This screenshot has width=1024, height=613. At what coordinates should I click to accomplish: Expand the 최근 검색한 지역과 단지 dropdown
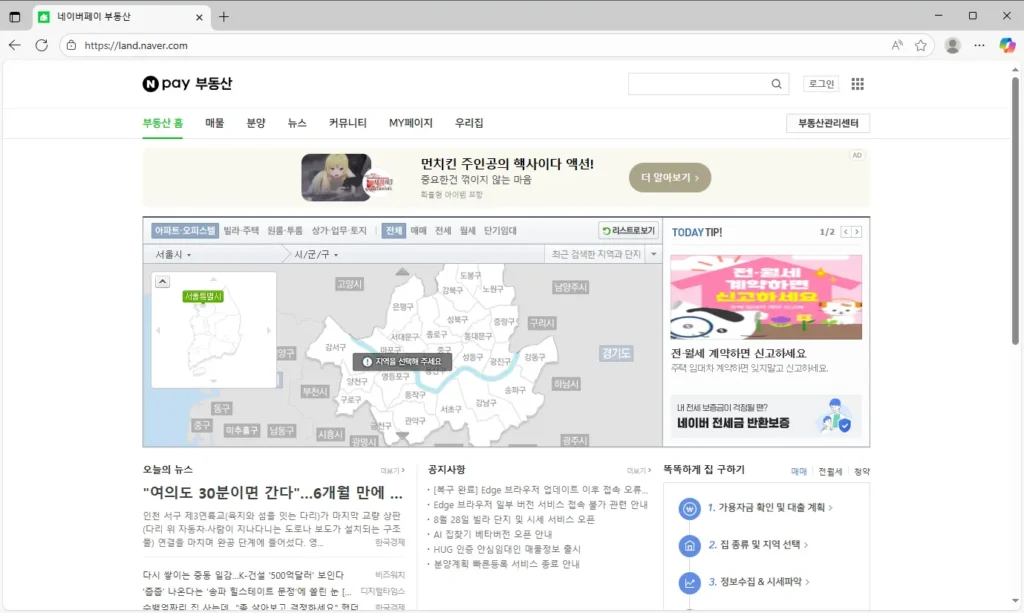tap(652, 253)
